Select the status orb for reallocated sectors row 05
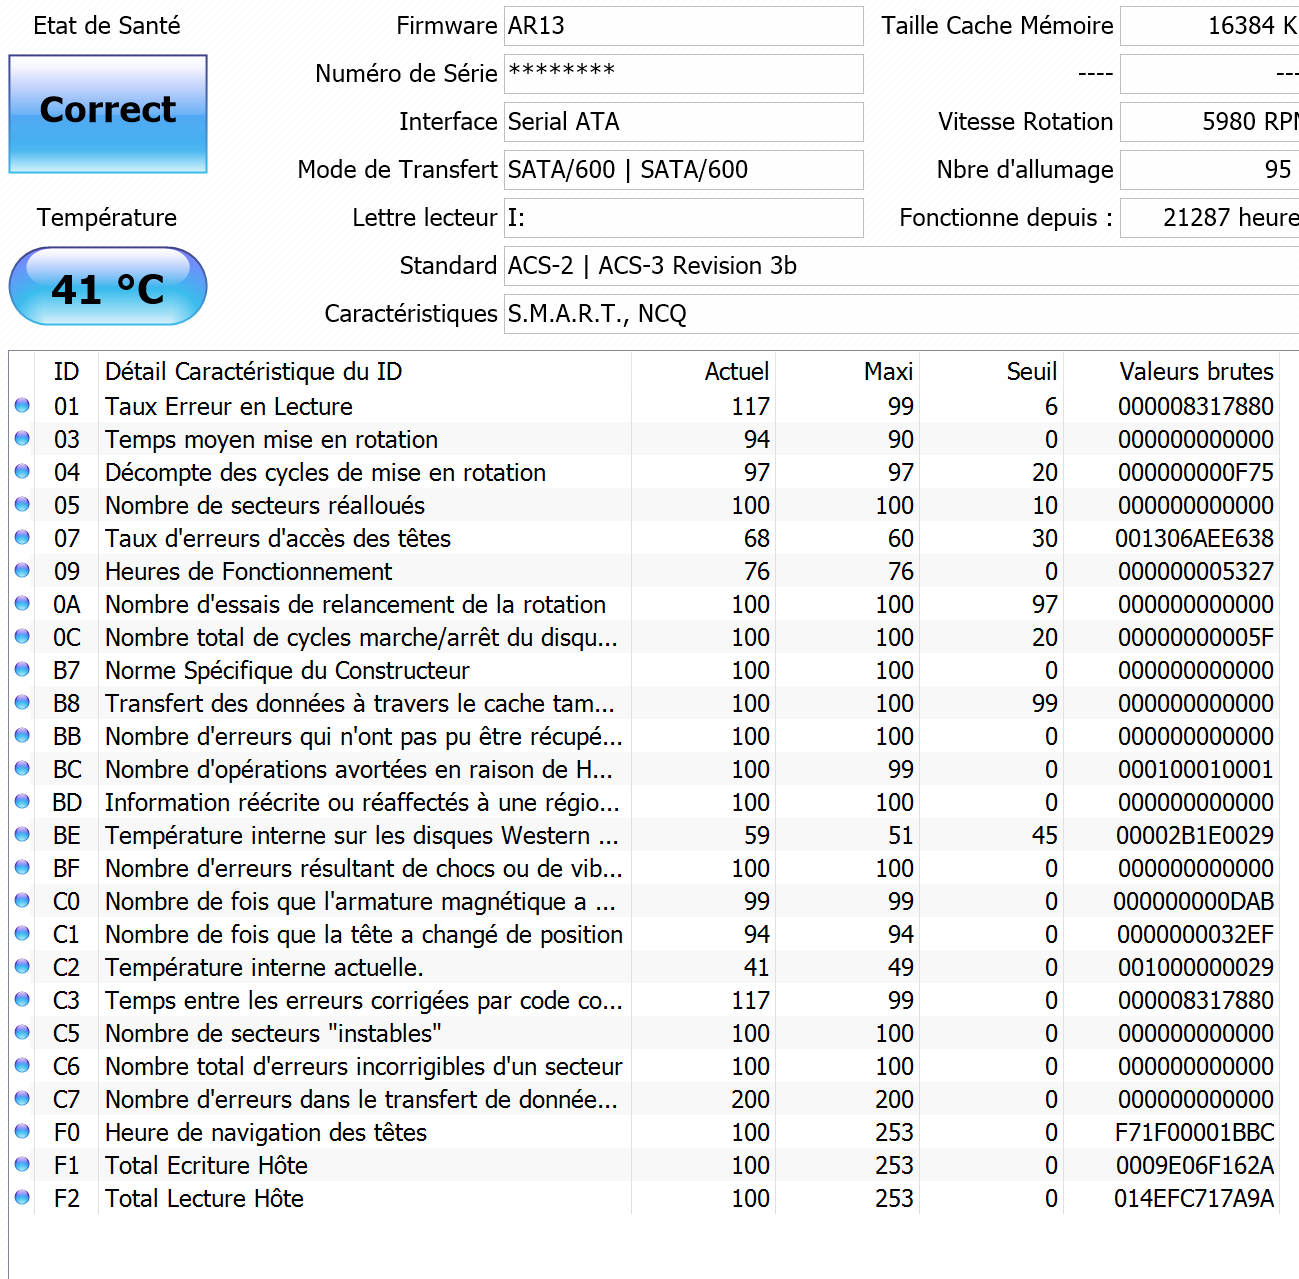Viewport: 1299px width, 1279px height. 22,504
